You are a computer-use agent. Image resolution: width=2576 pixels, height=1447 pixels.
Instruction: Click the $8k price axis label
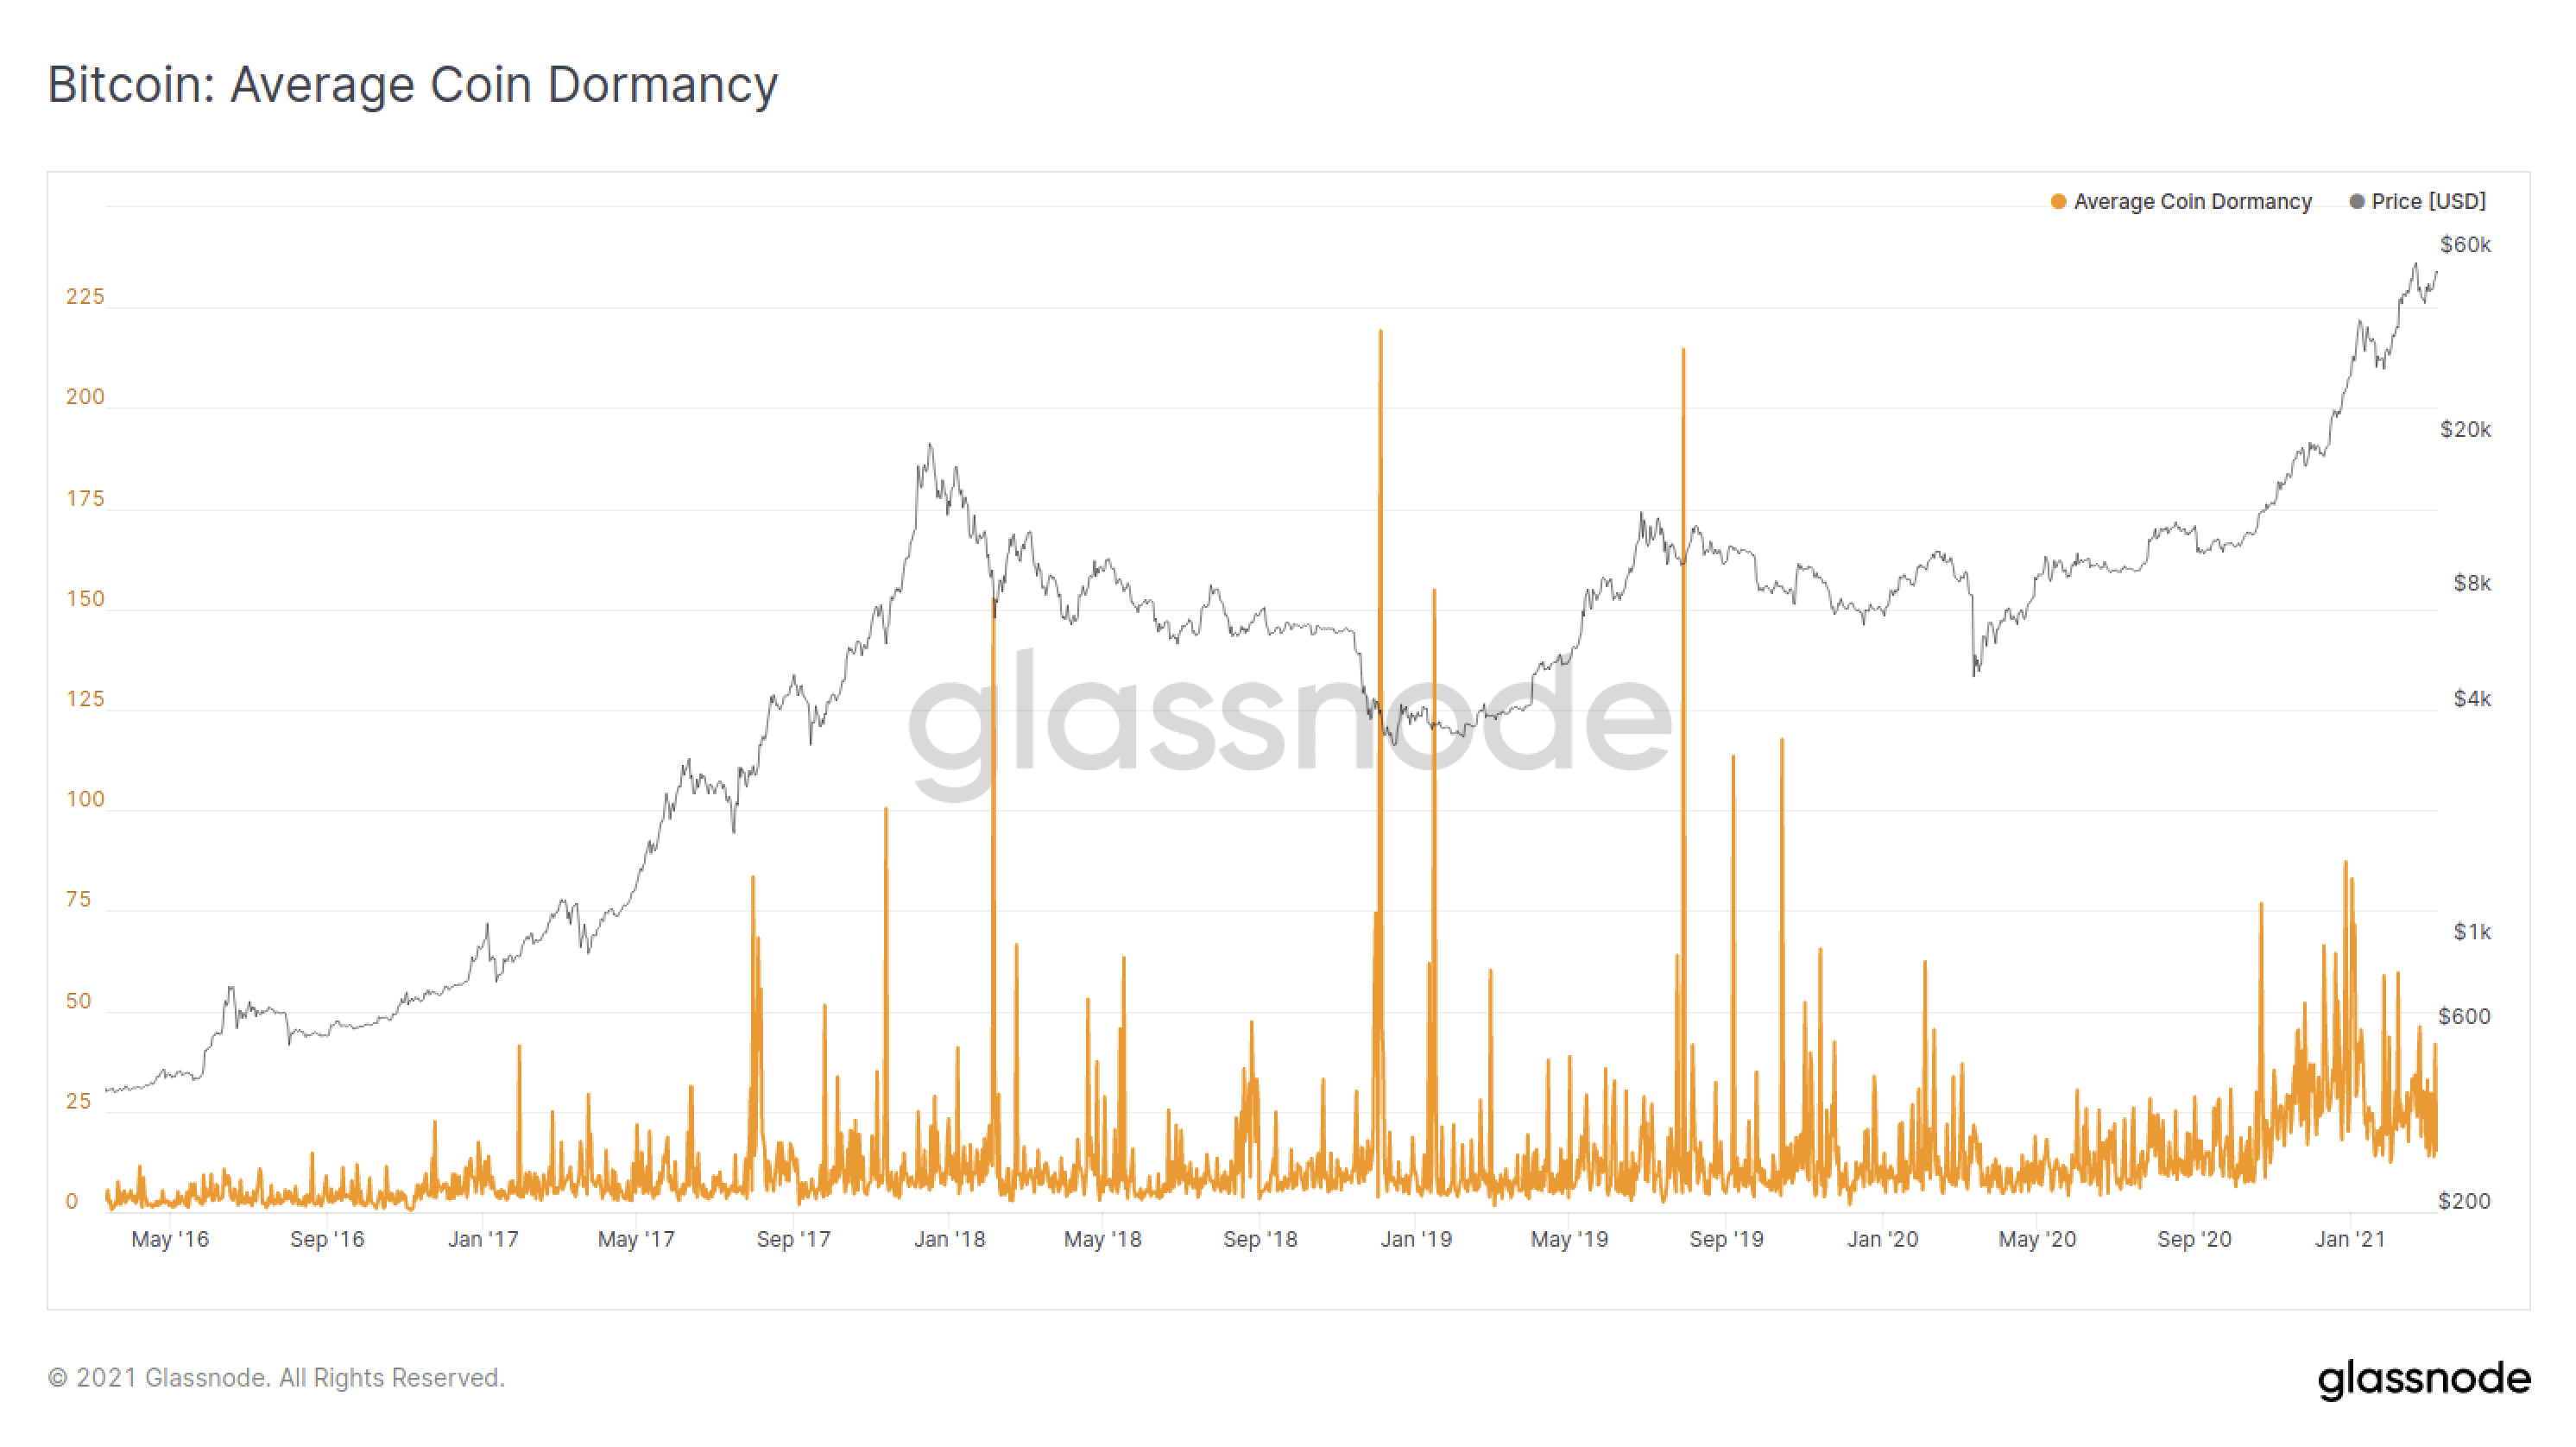pyautogui.click(x=2471, y=583)
